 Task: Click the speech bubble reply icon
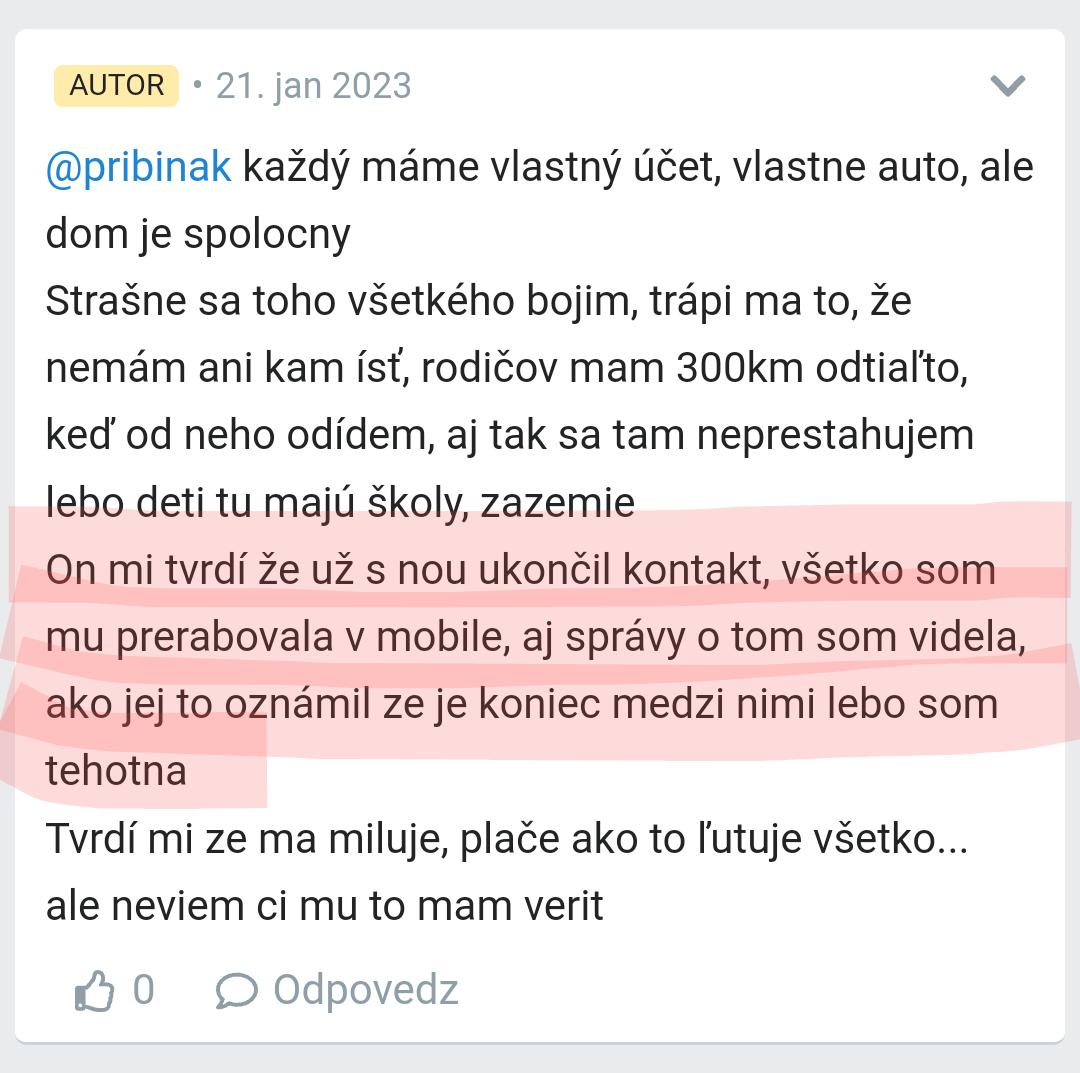(236, 991)
